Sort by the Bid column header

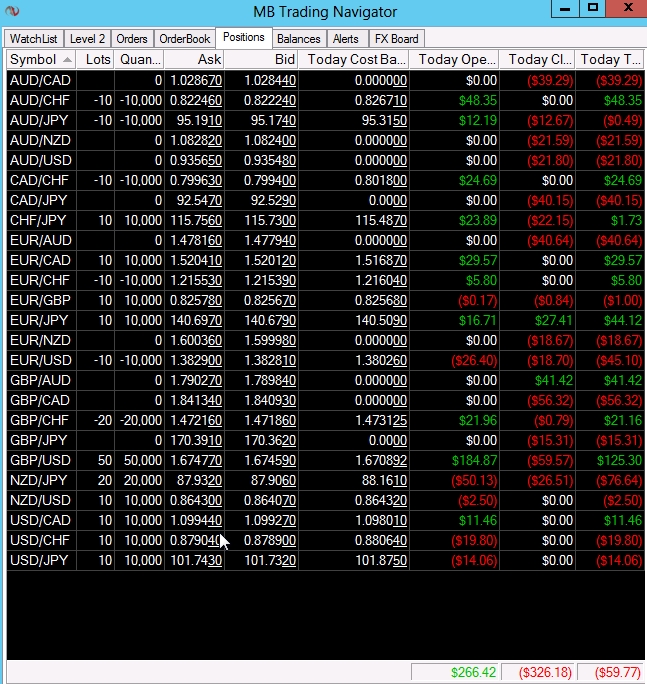(261, 59)
